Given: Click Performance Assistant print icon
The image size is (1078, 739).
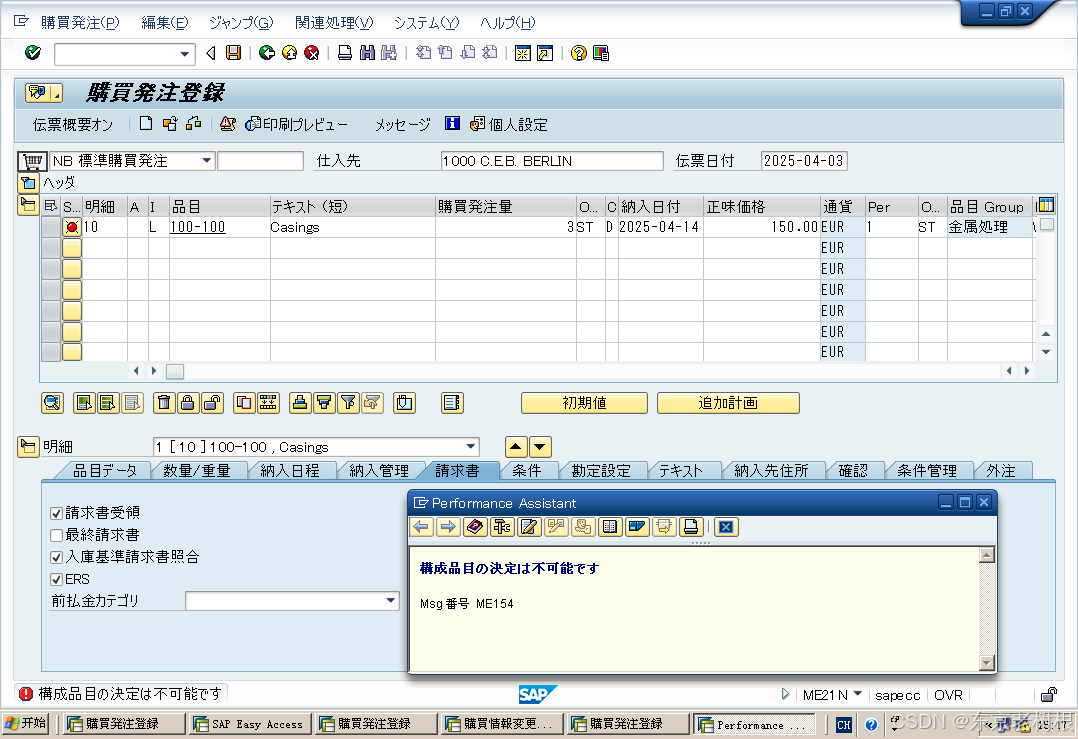Looking at the screenshot, I should (691, 527).
